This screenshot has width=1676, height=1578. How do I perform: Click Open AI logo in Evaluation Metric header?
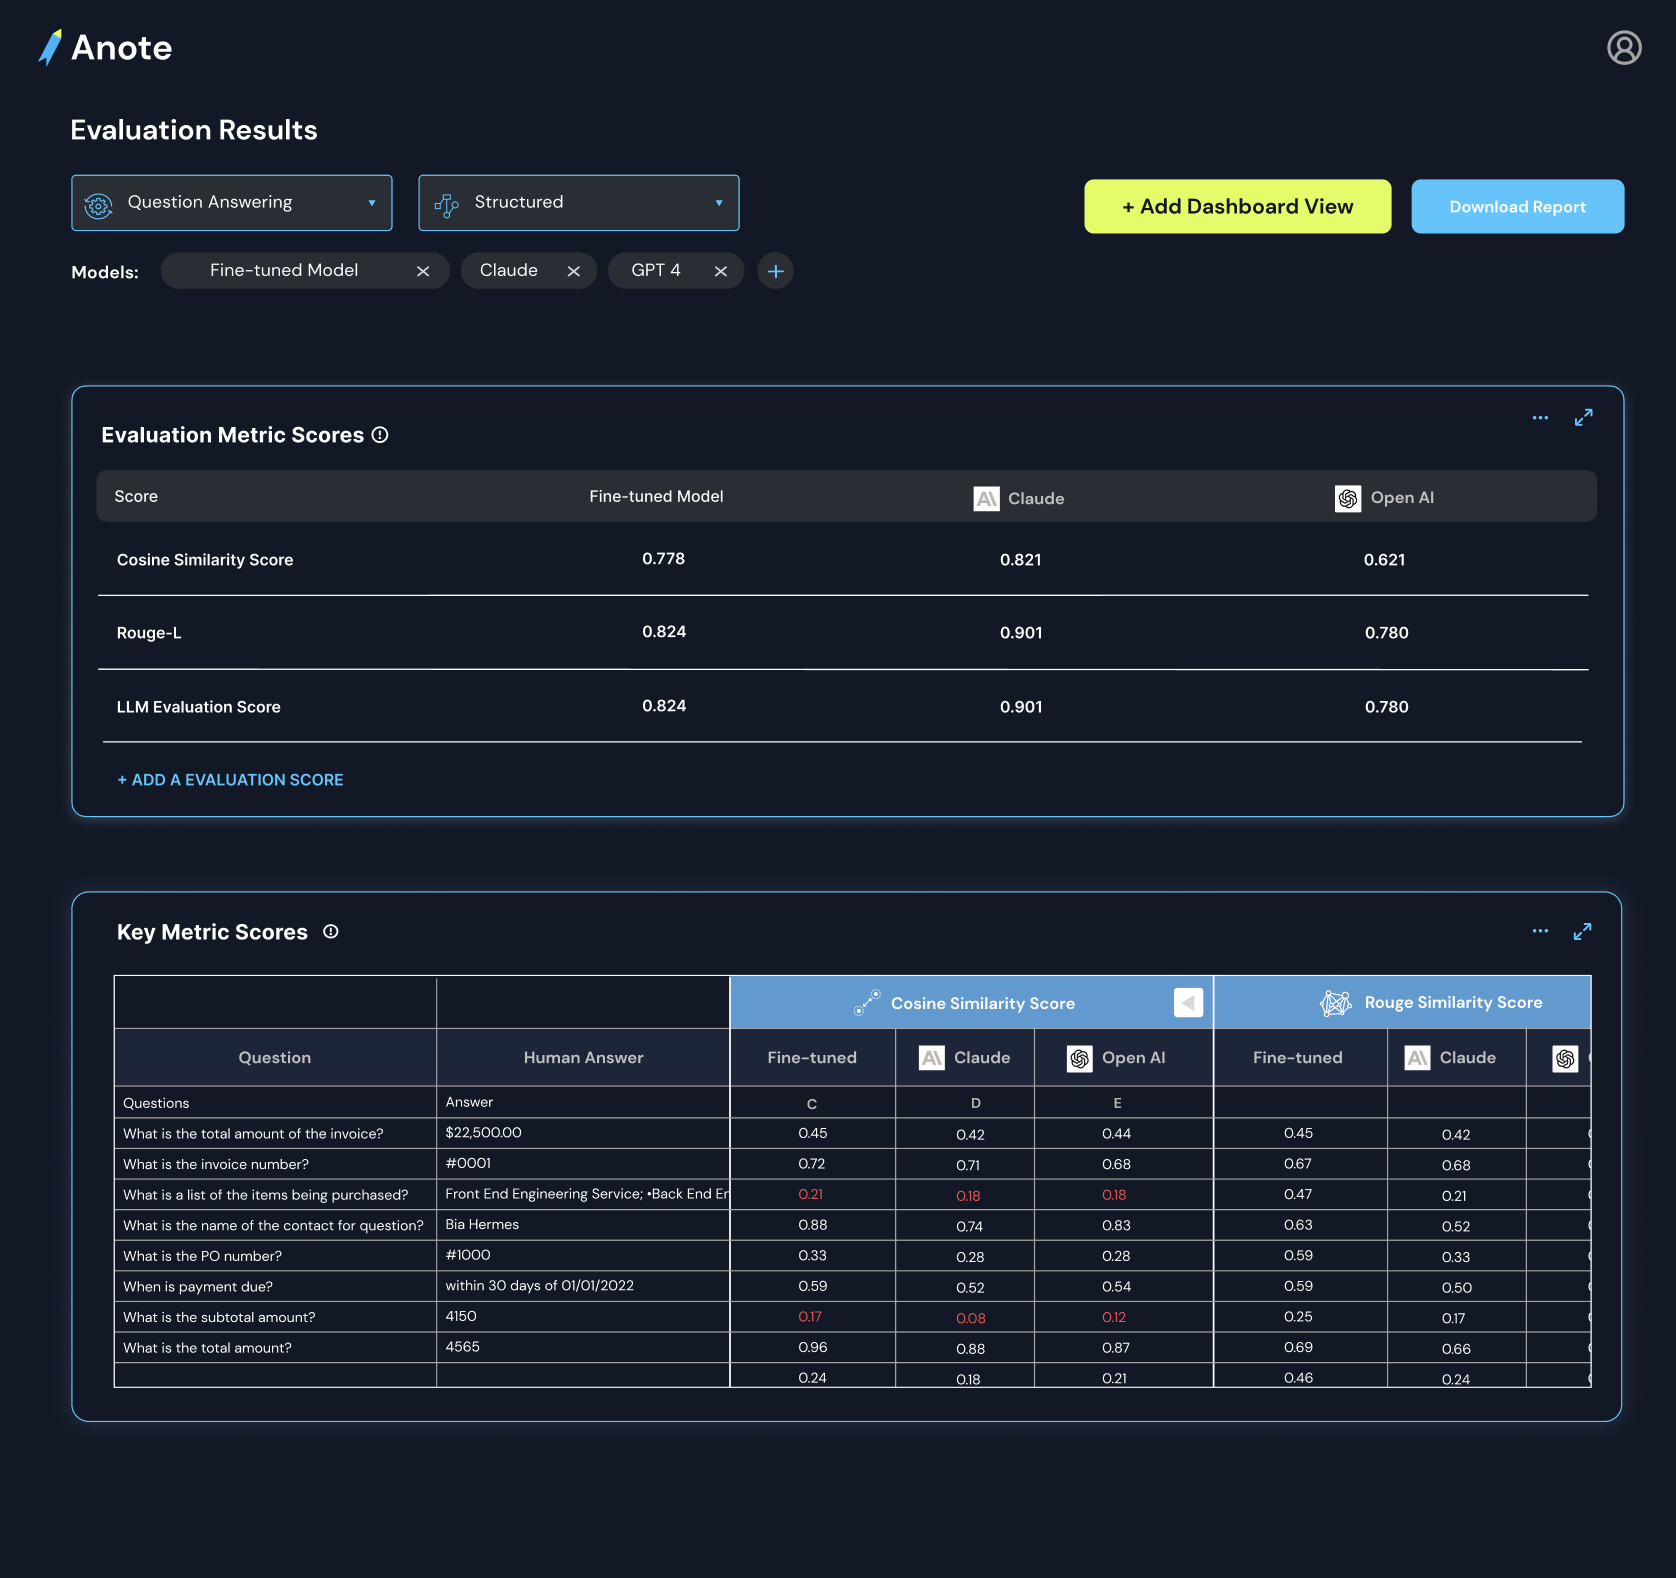[x=1348, y=498]
